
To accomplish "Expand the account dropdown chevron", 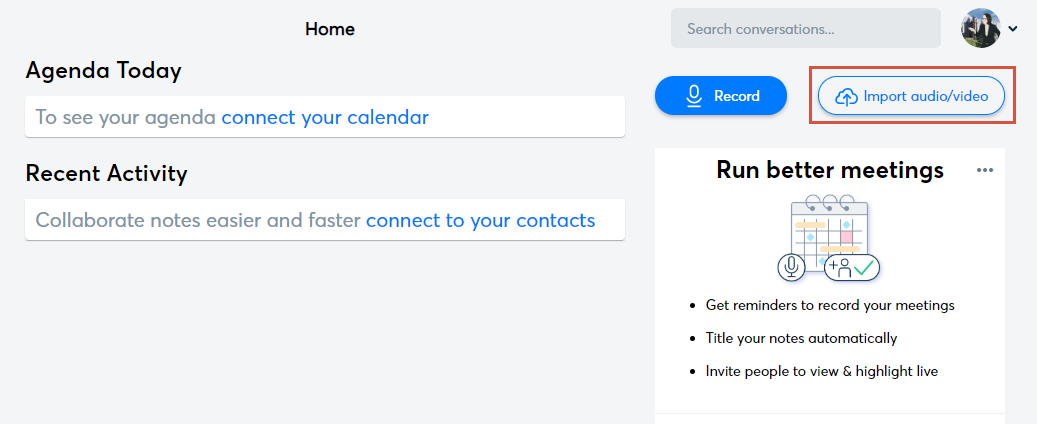I will coord(1013,29).
